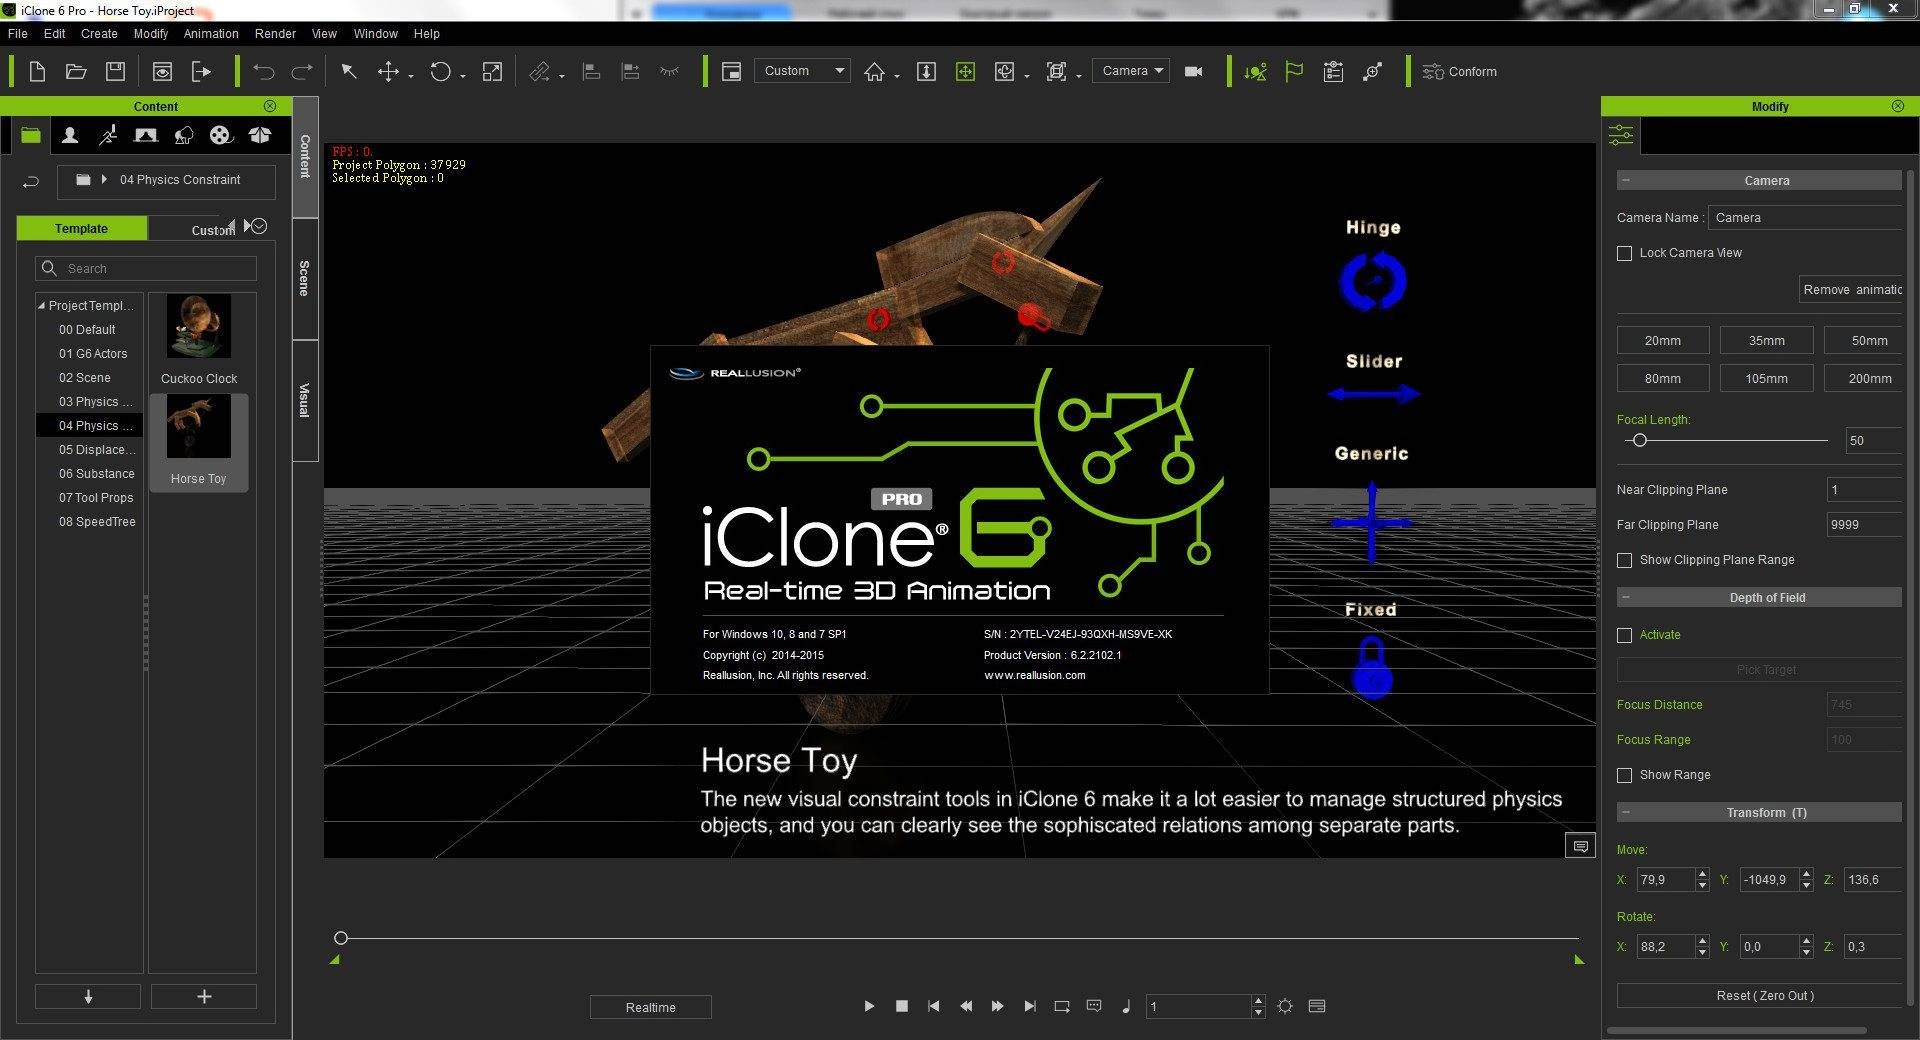Set lens to 20mm
Image resolution: width=1920 pixels, height=1040 pixels.
pyautogui.click(x=1663, y=341)
